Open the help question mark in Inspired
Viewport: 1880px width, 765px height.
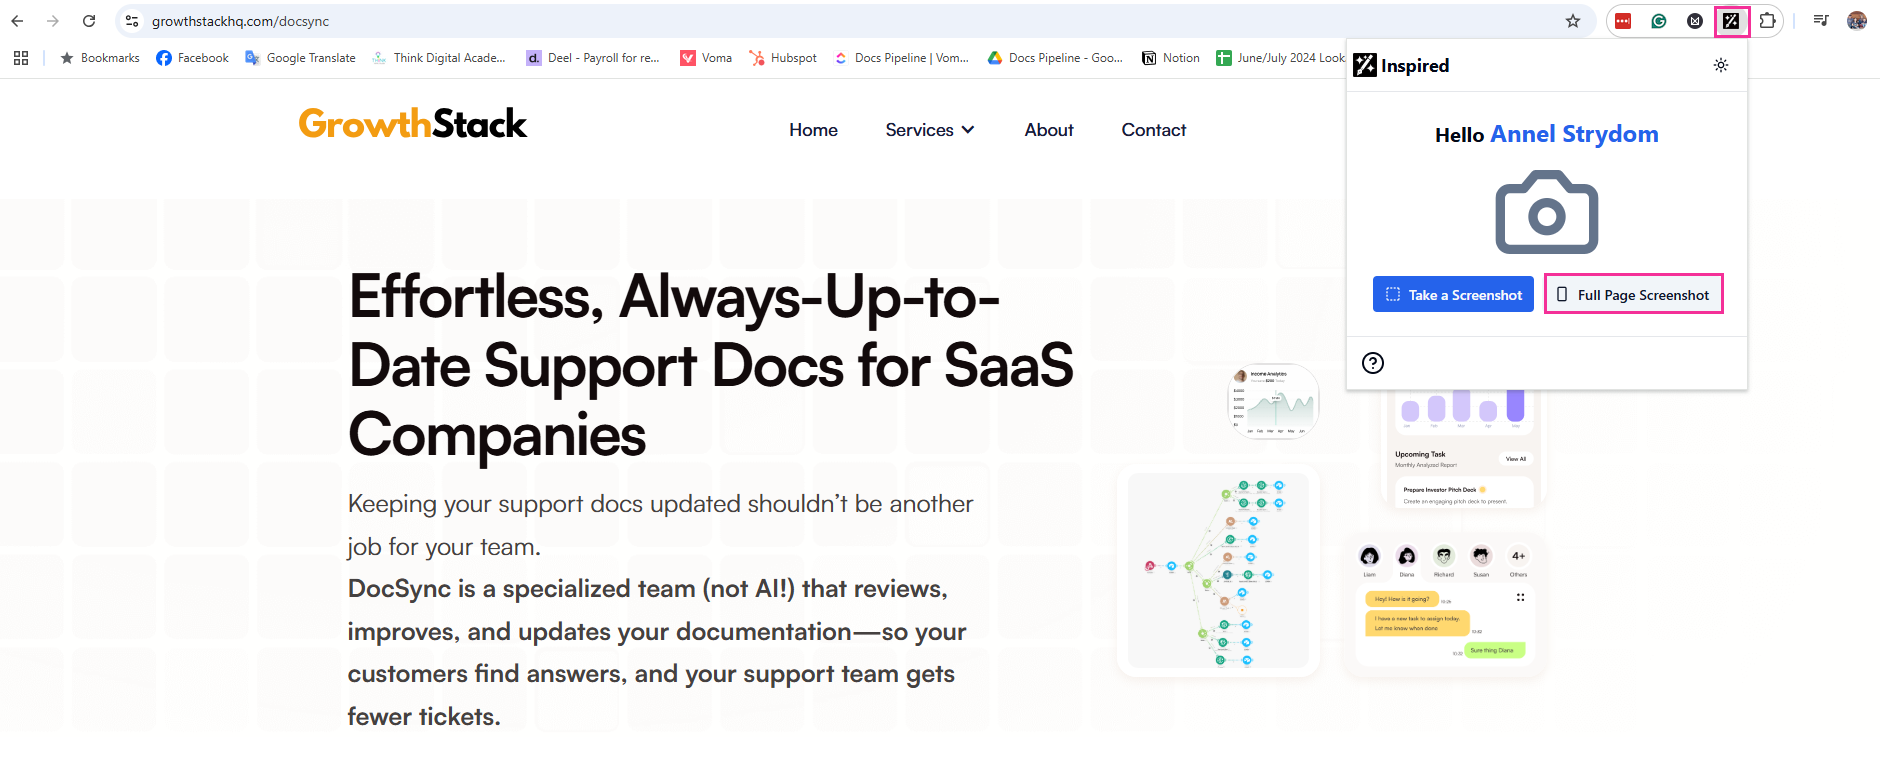coord(1373,363)
